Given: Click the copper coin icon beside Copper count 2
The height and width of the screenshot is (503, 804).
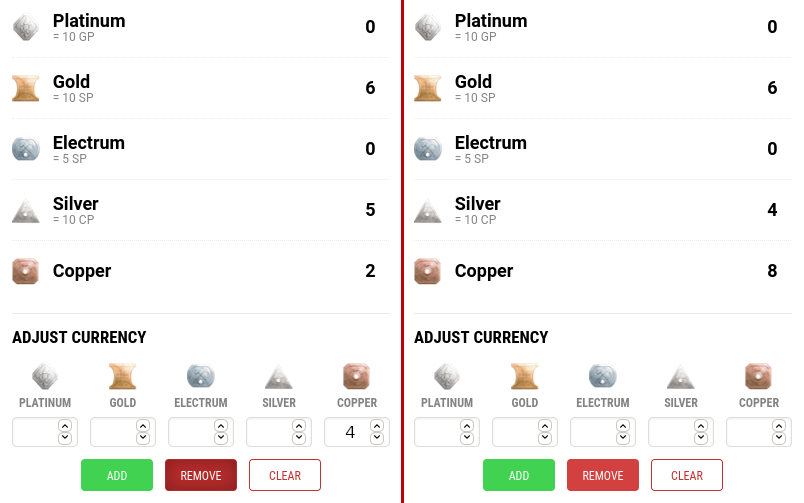Looking at the screenshot, I should point(26,271).
